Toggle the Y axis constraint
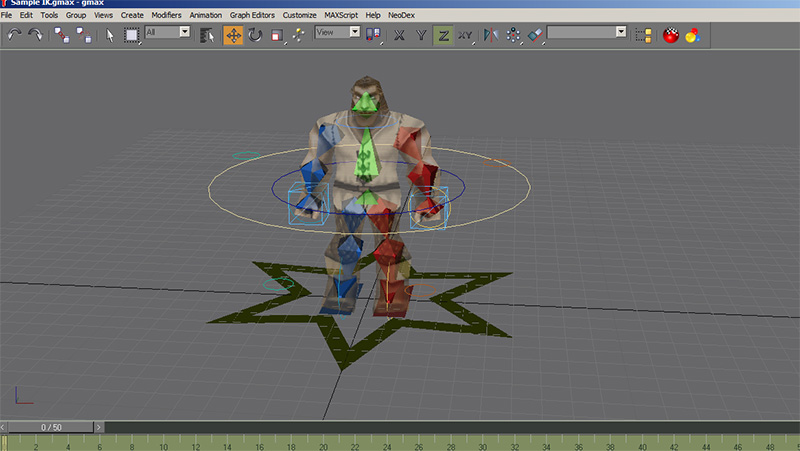The image size is (800, 451). point(421,35)
